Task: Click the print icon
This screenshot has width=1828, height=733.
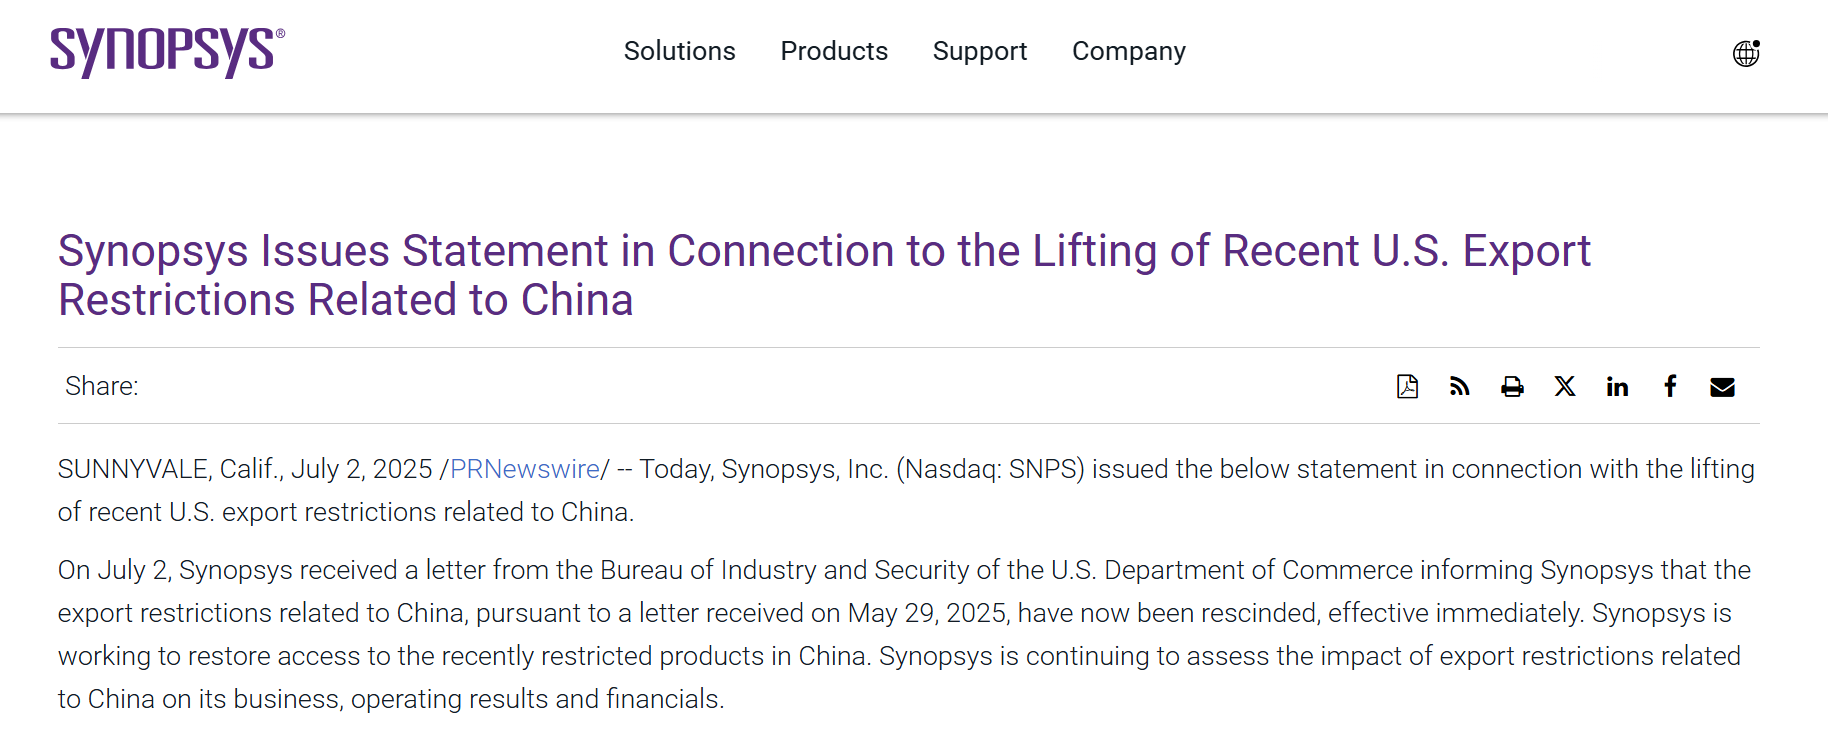Action: pos(1512,386)
